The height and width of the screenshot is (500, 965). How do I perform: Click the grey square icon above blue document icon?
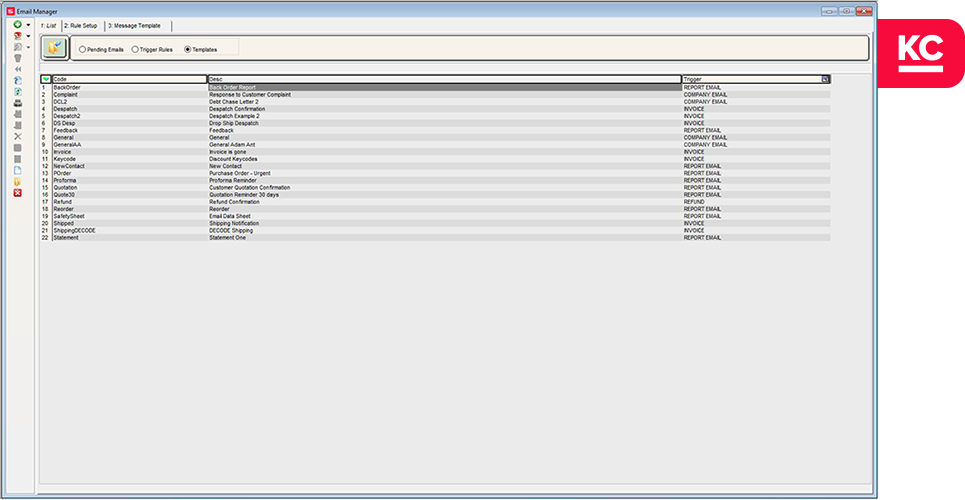[18, 159]
